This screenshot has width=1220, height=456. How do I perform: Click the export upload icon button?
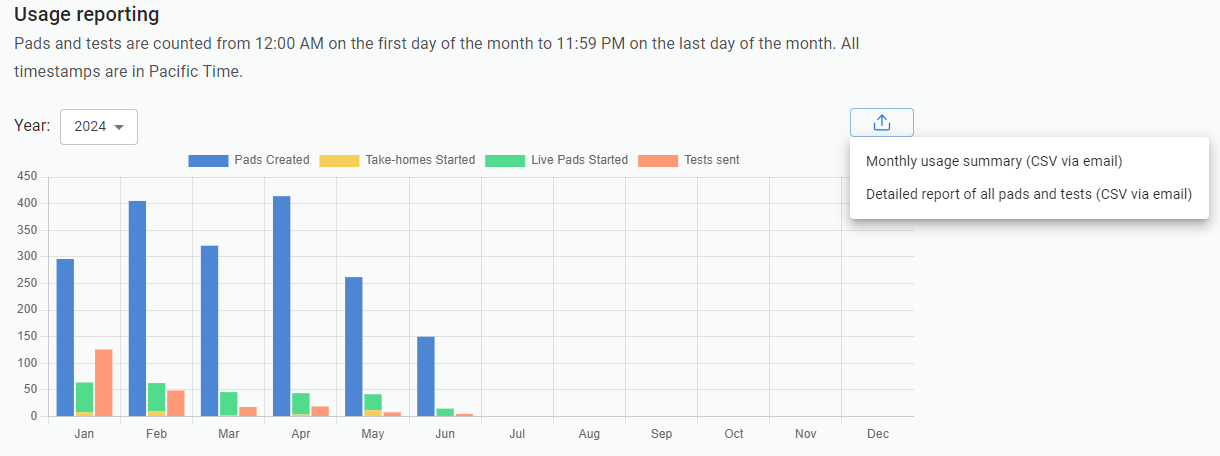[x=881, y=122]
